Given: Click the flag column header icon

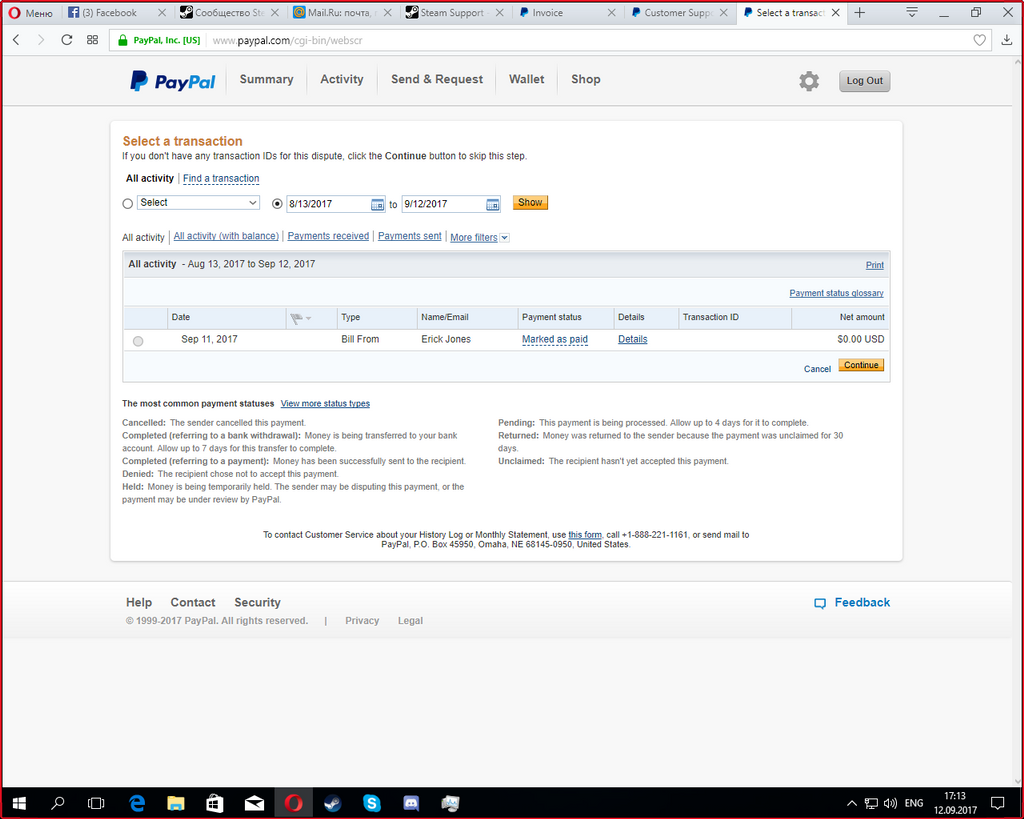Looking at the screenshot, I should tap(296, 318).
